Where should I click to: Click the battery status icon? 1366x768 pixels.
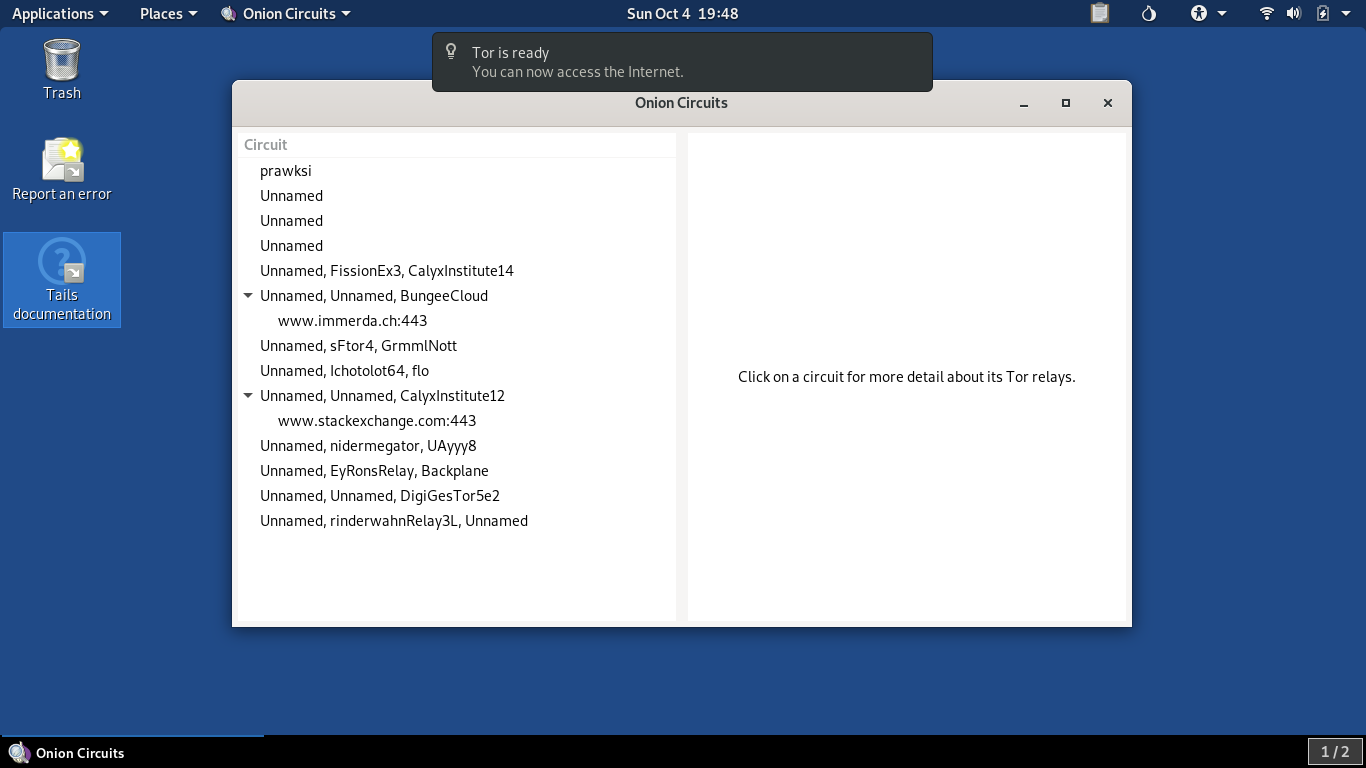click(1323, 13)
